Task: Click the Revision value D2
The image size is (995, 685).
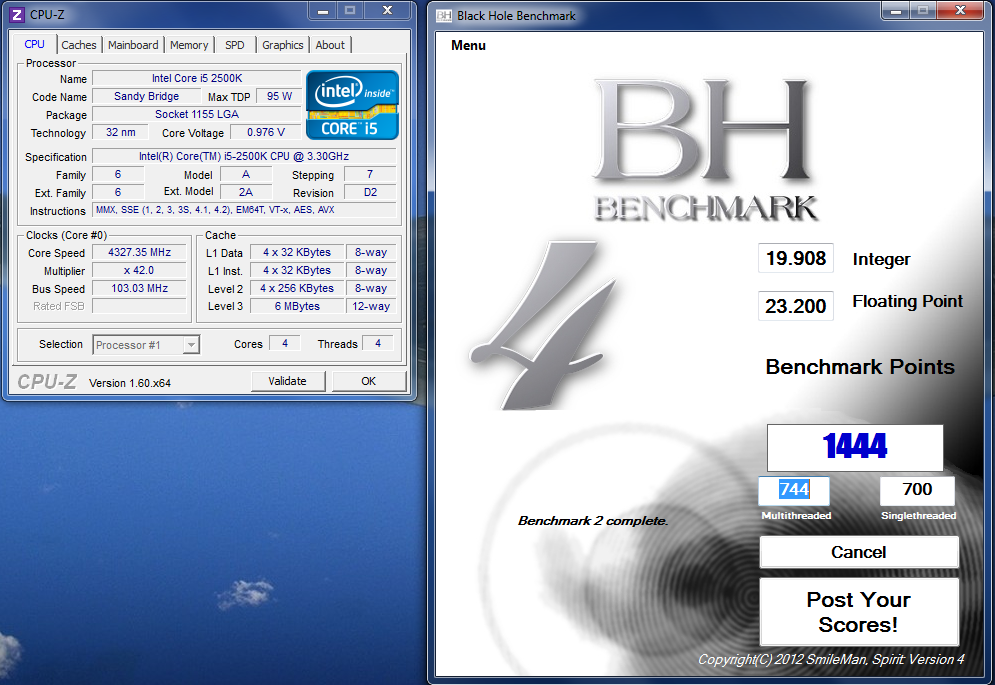Action: [371, 192]
